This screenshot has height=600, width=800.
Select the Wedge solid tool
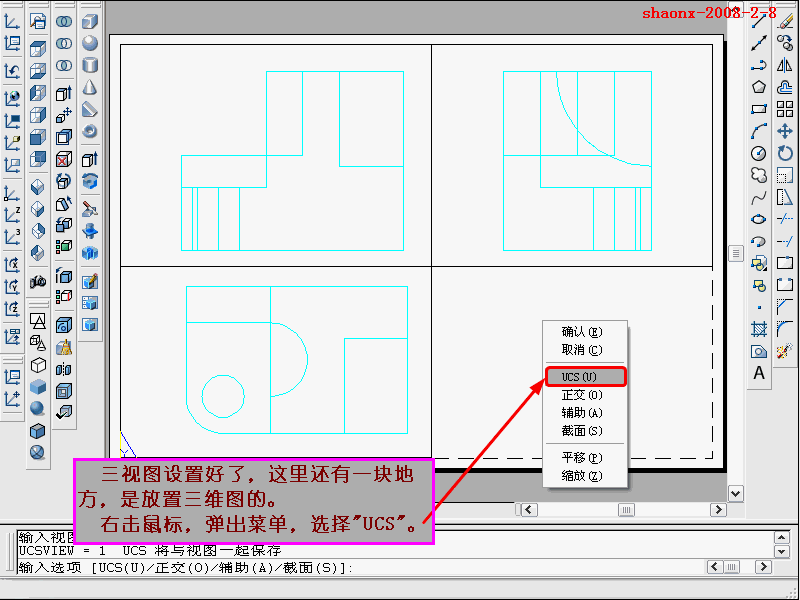tap(90, 109)
